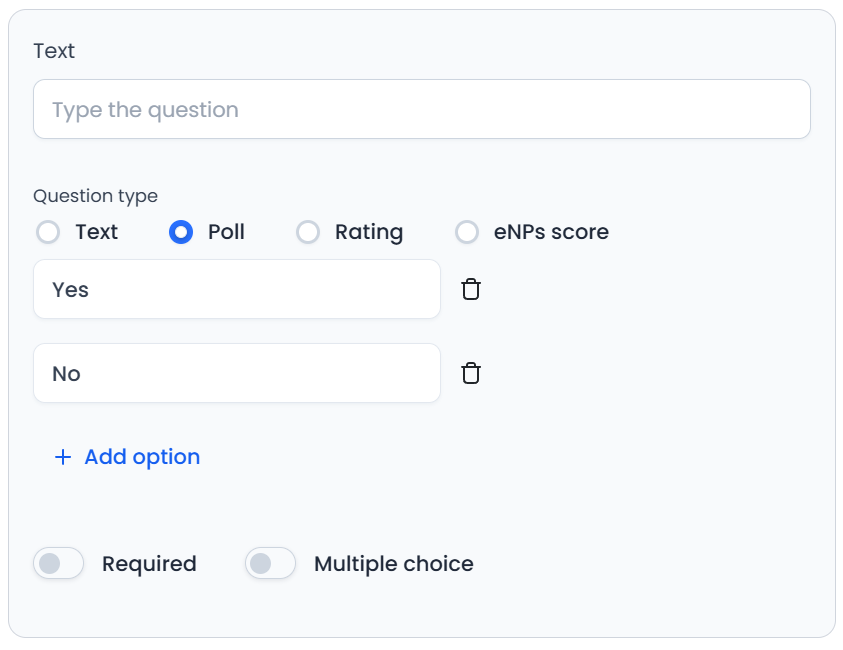Turn on the Multiple choice switch
Image resolution: width=843 pixels, height=650 pixels.
pos(271,564)
